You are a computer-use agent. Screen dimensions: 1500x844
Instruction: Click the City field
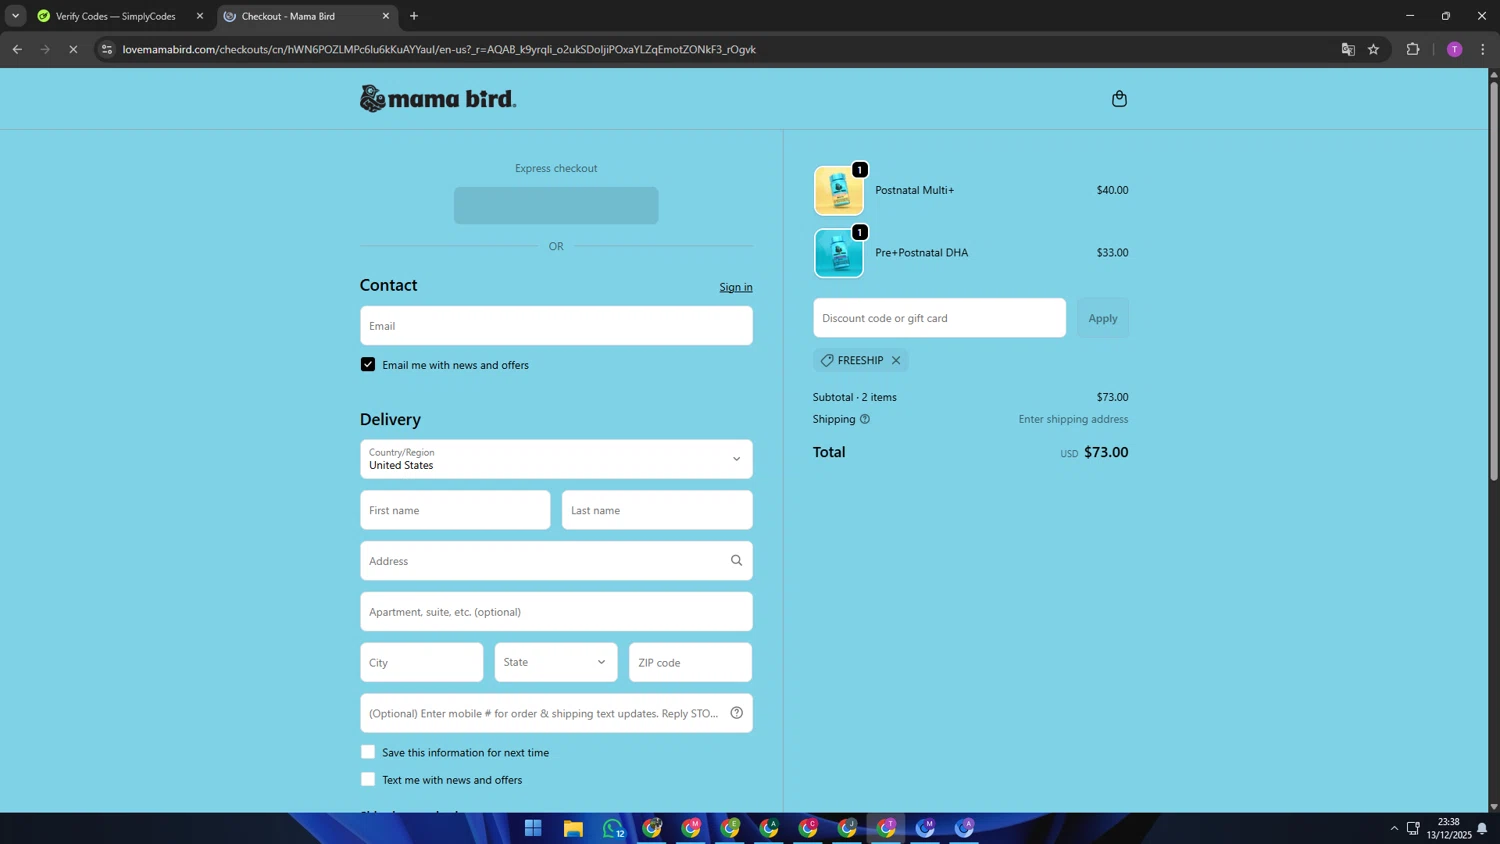[421, 662]
